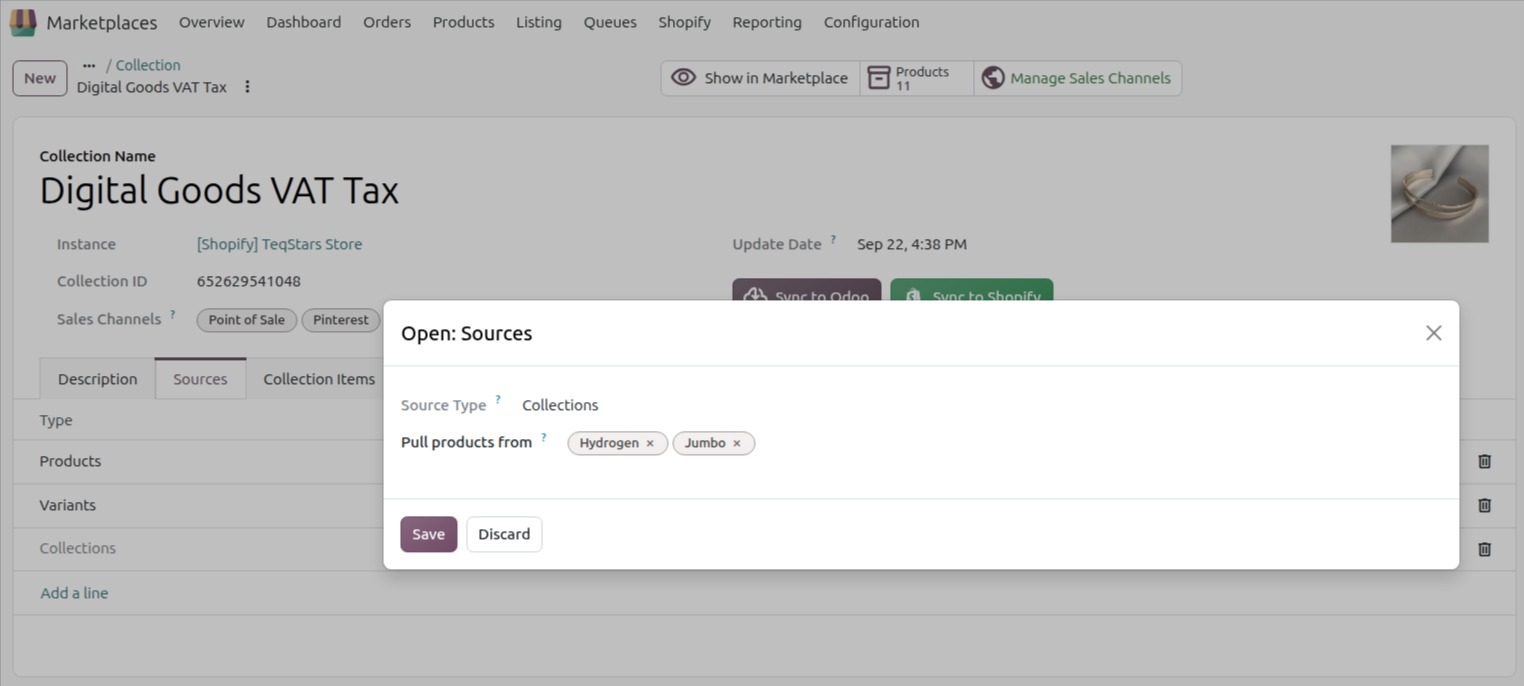Open the Reporting menu
Viewport: 1524px width, 686px height.
pyautogui.click(x=767, y=22)
